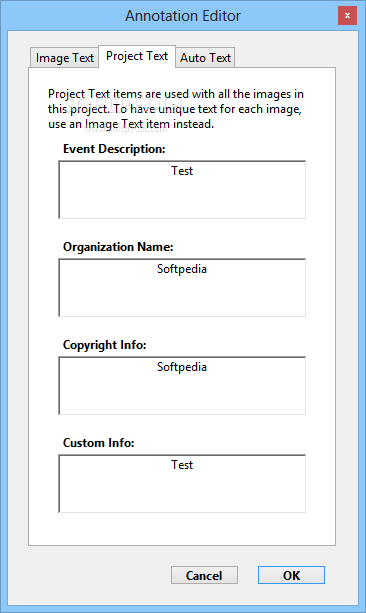Click the Copyright Info text box
Viewport: 366px width, 613px height.
tap(182, 386)
